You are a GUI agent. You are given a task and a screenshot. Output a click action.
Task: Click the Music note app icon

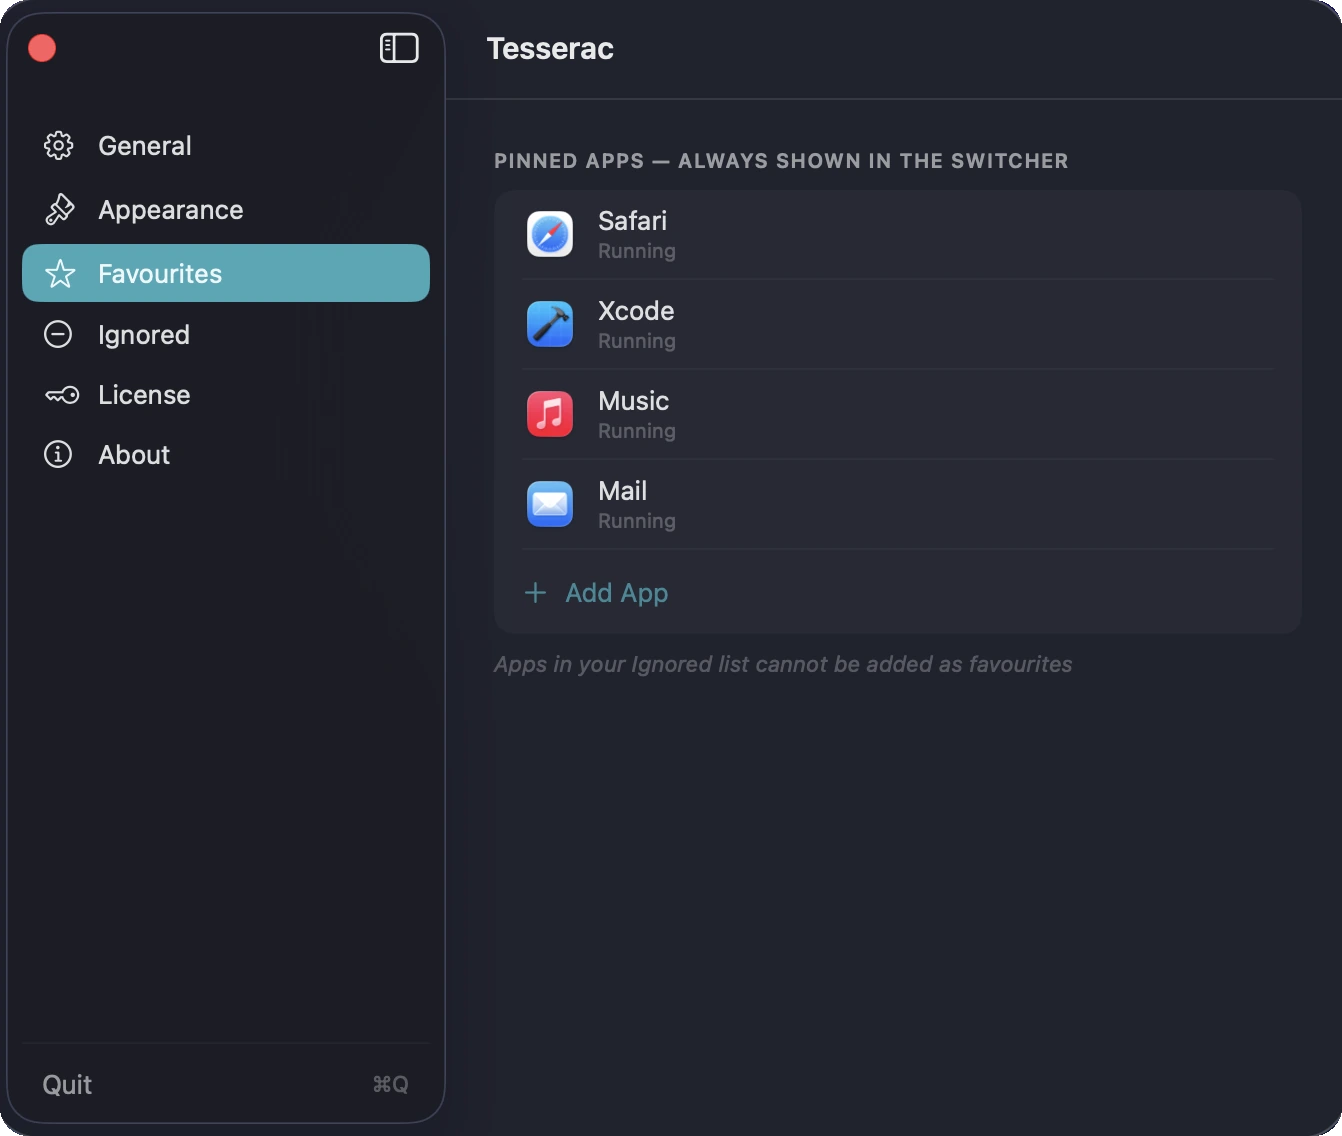click(x=550, y=414)
